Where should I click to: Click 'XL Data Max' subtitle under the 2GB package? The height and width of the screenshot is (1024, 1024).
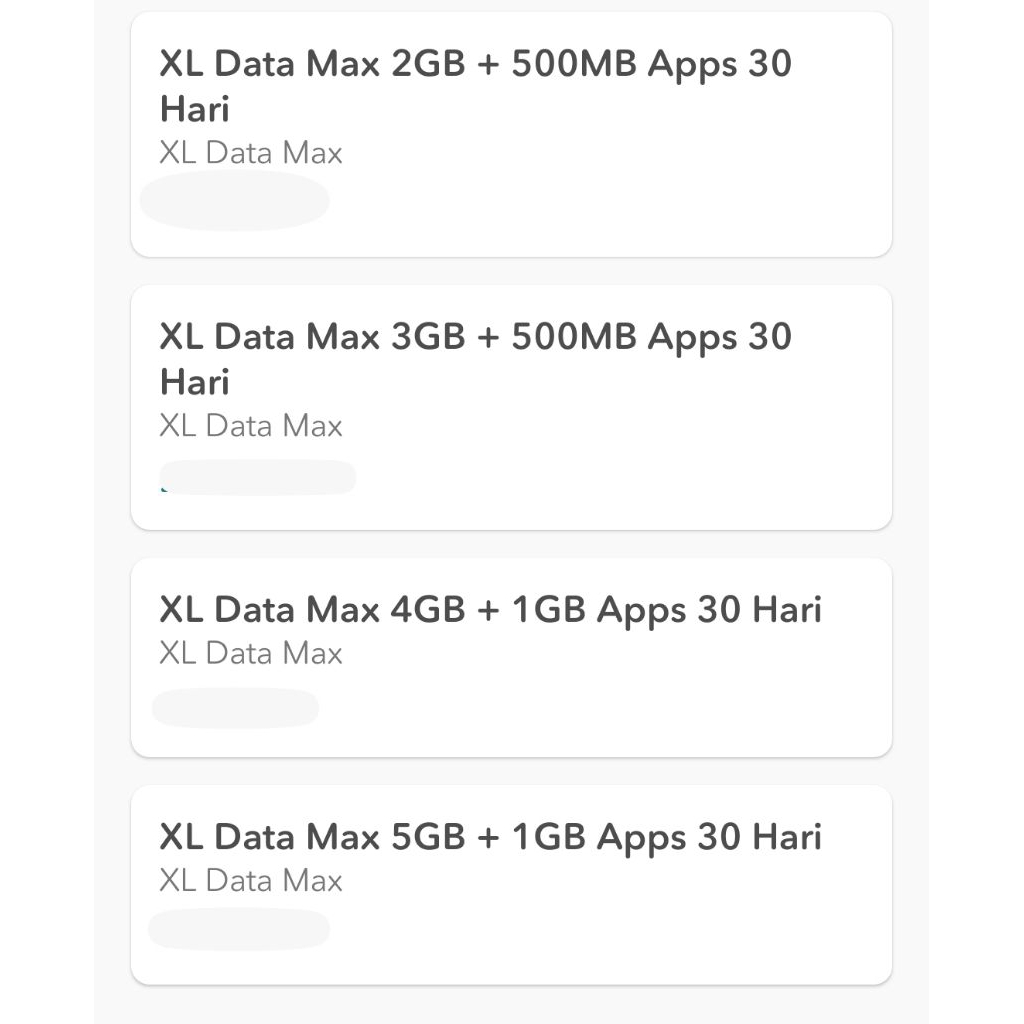pyautogui.click(x=250, y=152)
